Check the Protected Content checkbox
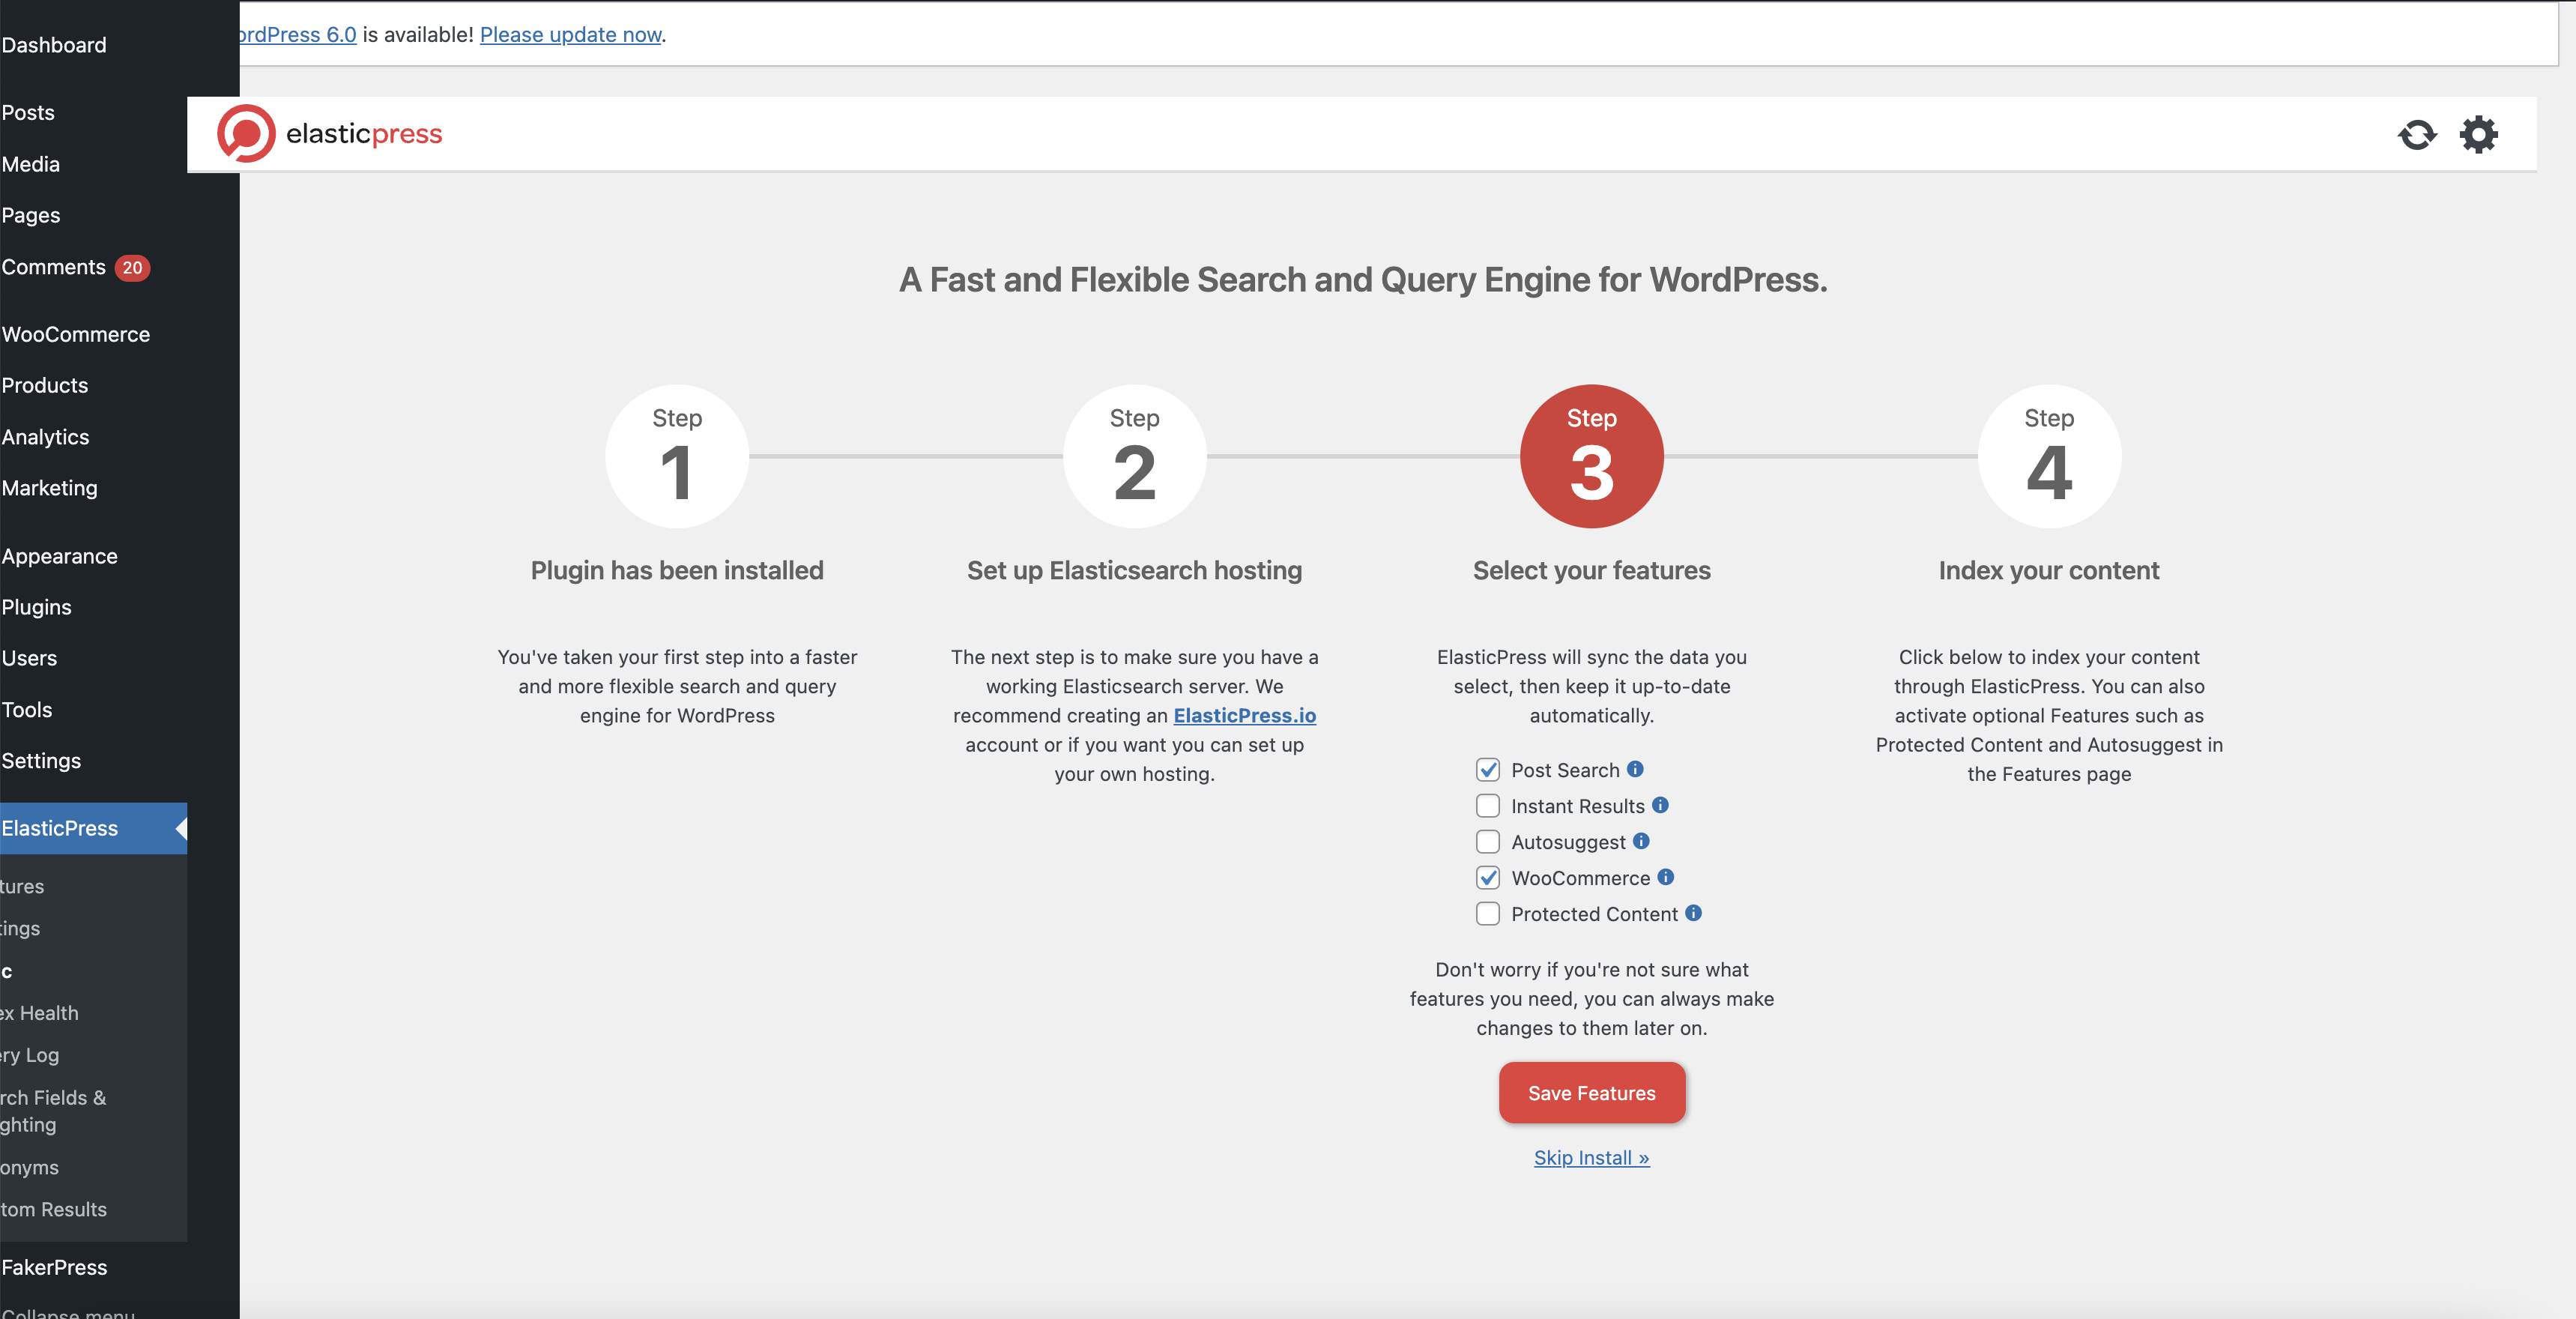 1488,913
